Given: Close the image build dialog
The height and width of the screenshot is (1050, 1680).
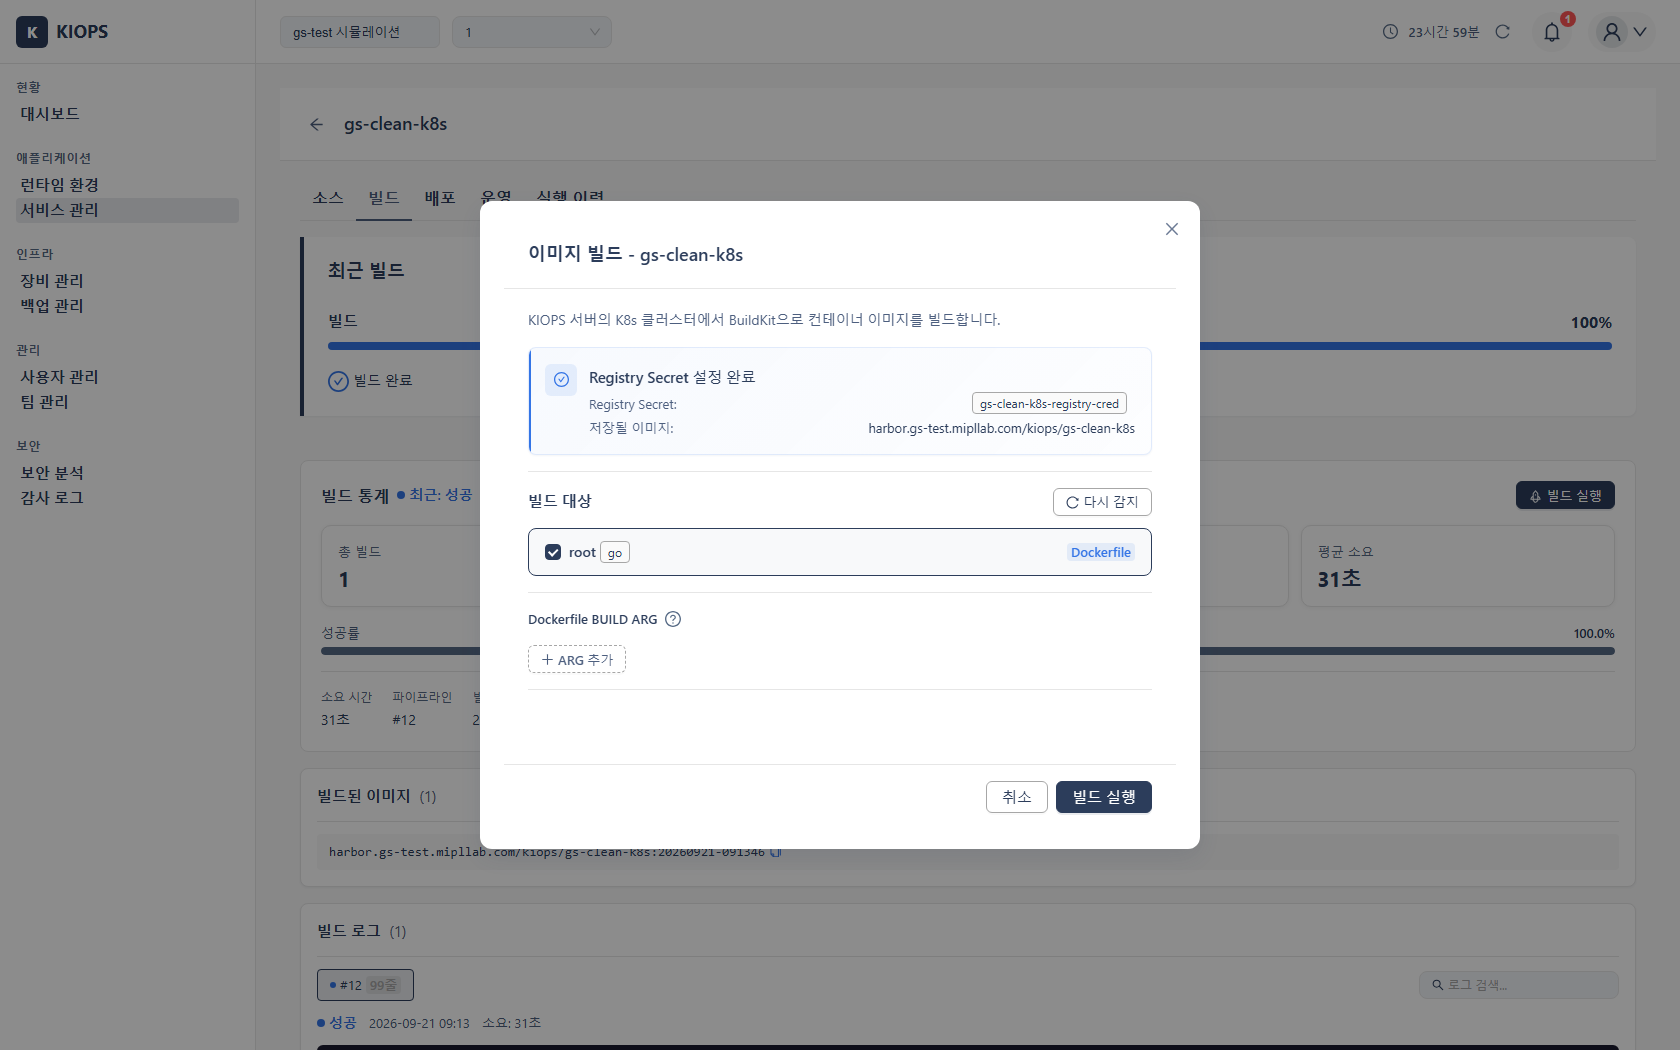Looking at the screenshot, I should tap(1172, 229).
